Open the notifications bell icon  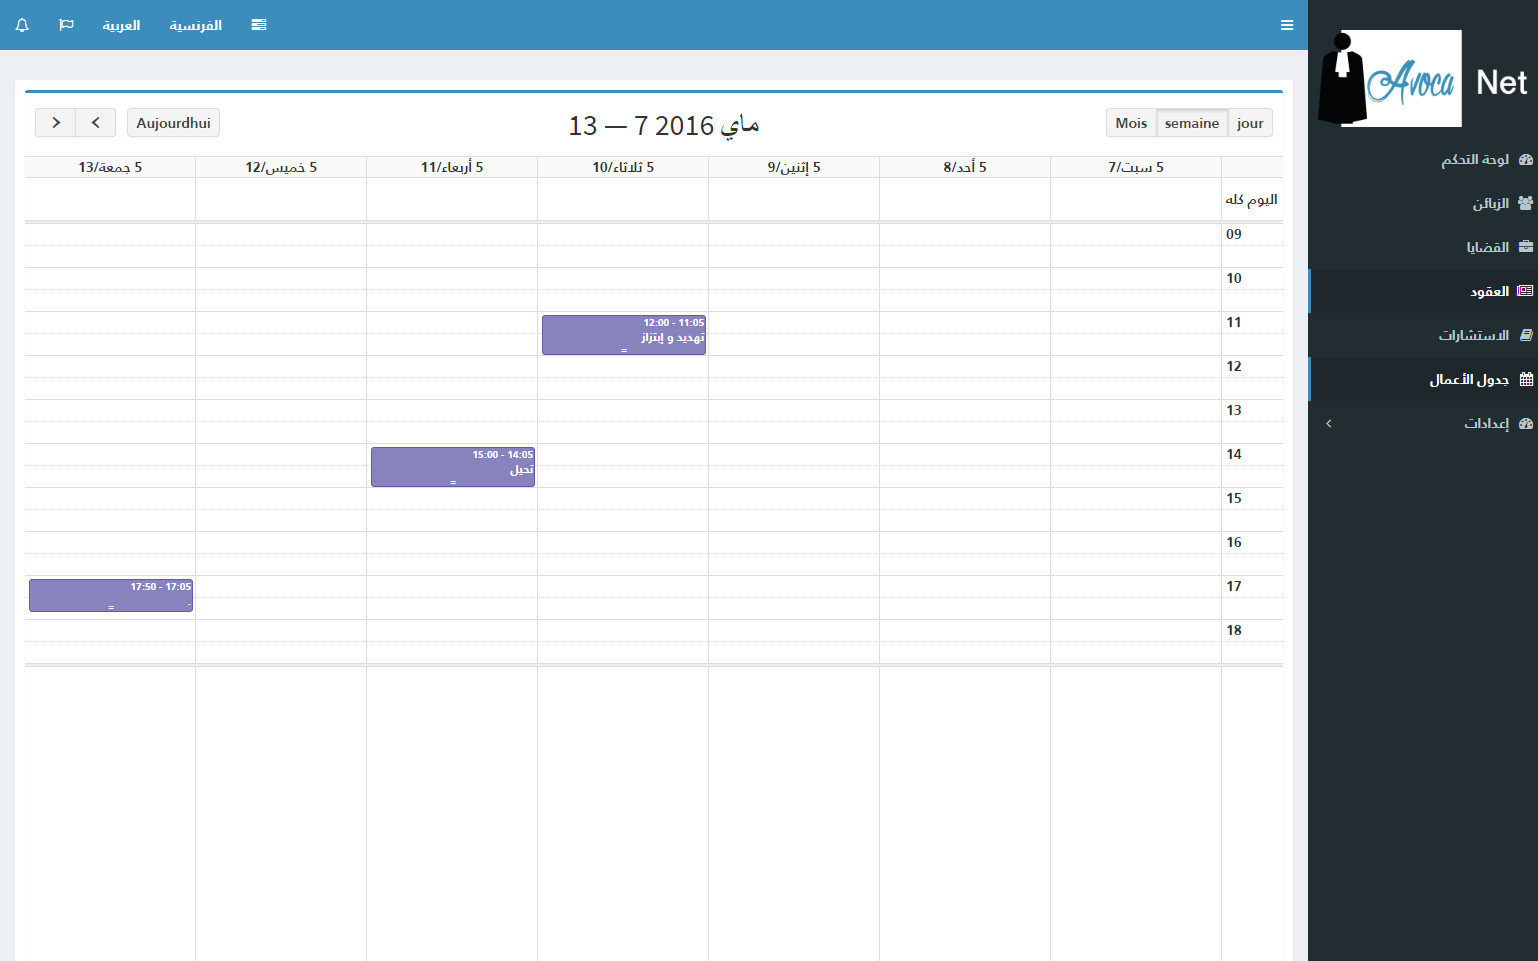(22, 25)
